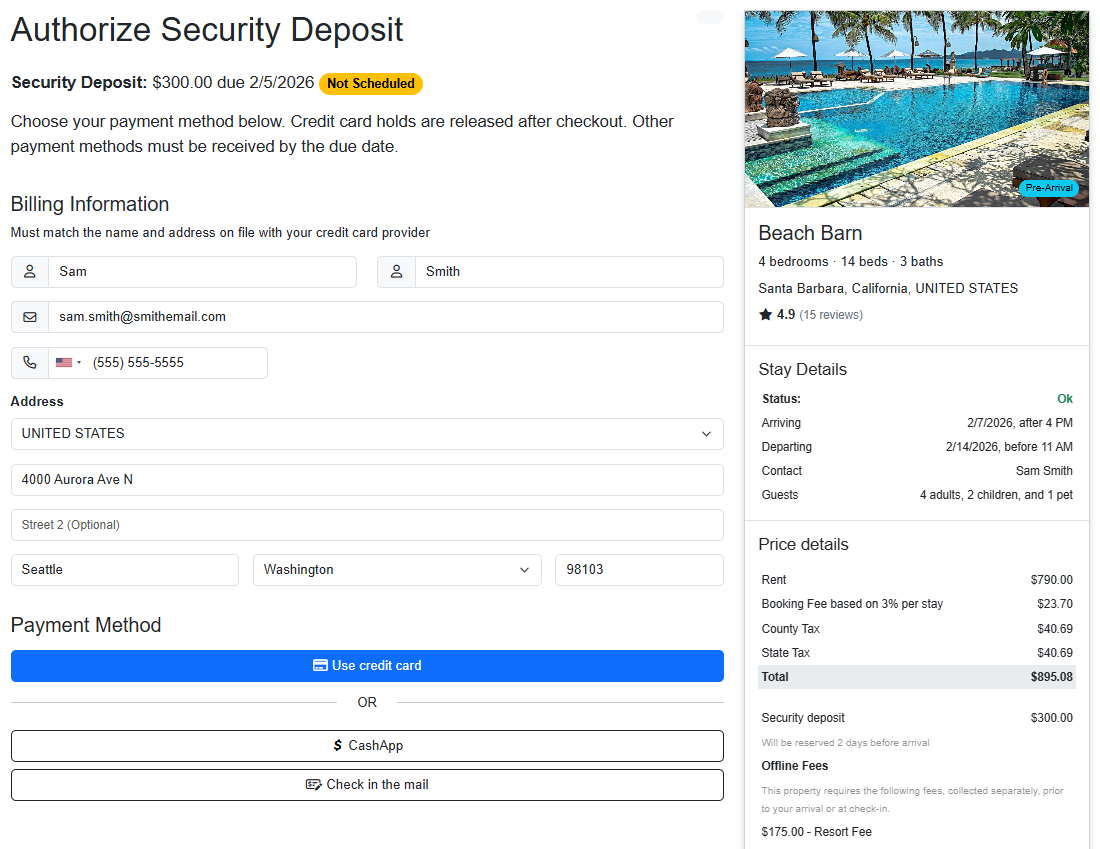The width and height of the screenshot is (1100, 849).
Task: Open the UNITED STATES country dropdown
Action: tap(367, 434)
